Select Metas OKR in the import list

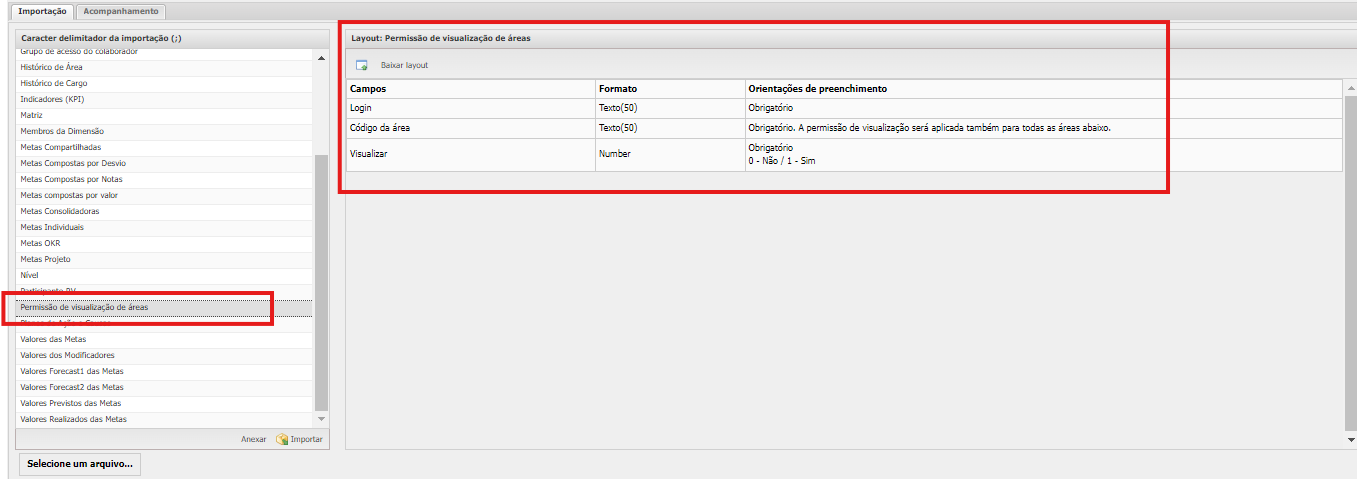click(40, 243)
